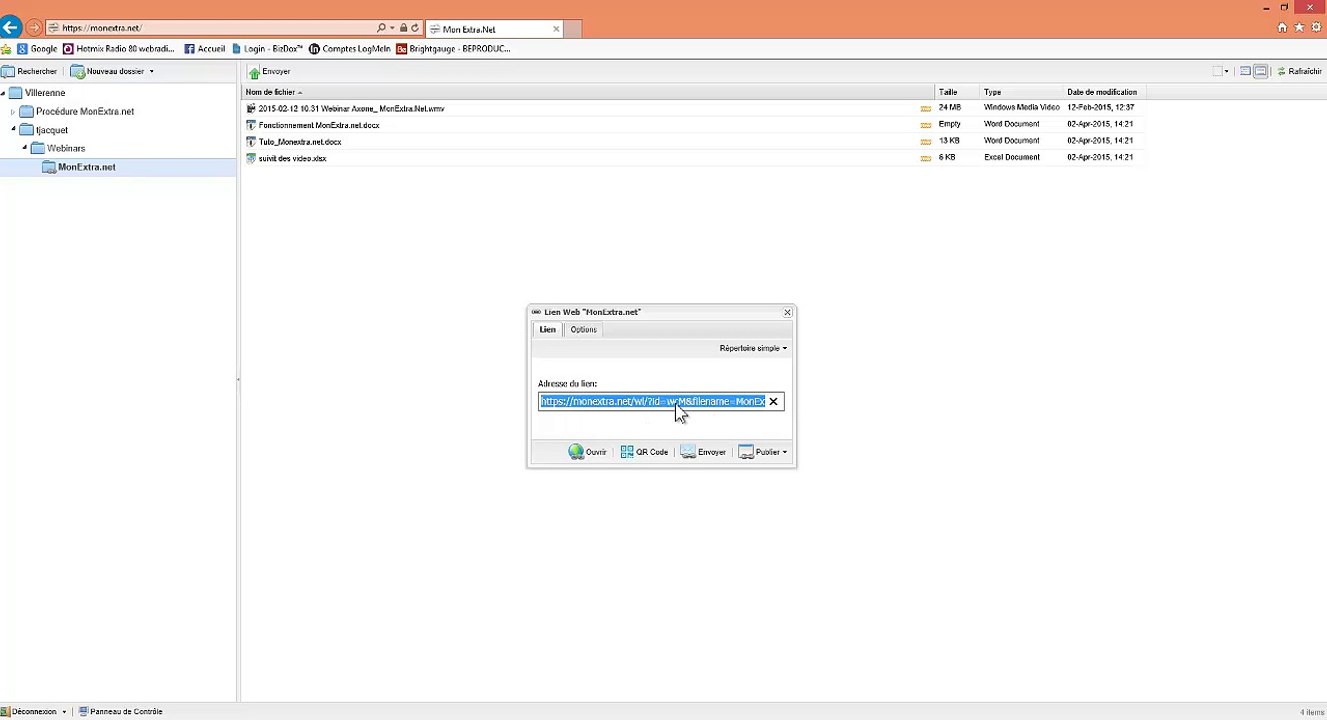Click the Ouvrir globe button in the dialog
Image resolution: width=1327 pixels, height=720 pixels.
tap(588, 452)
